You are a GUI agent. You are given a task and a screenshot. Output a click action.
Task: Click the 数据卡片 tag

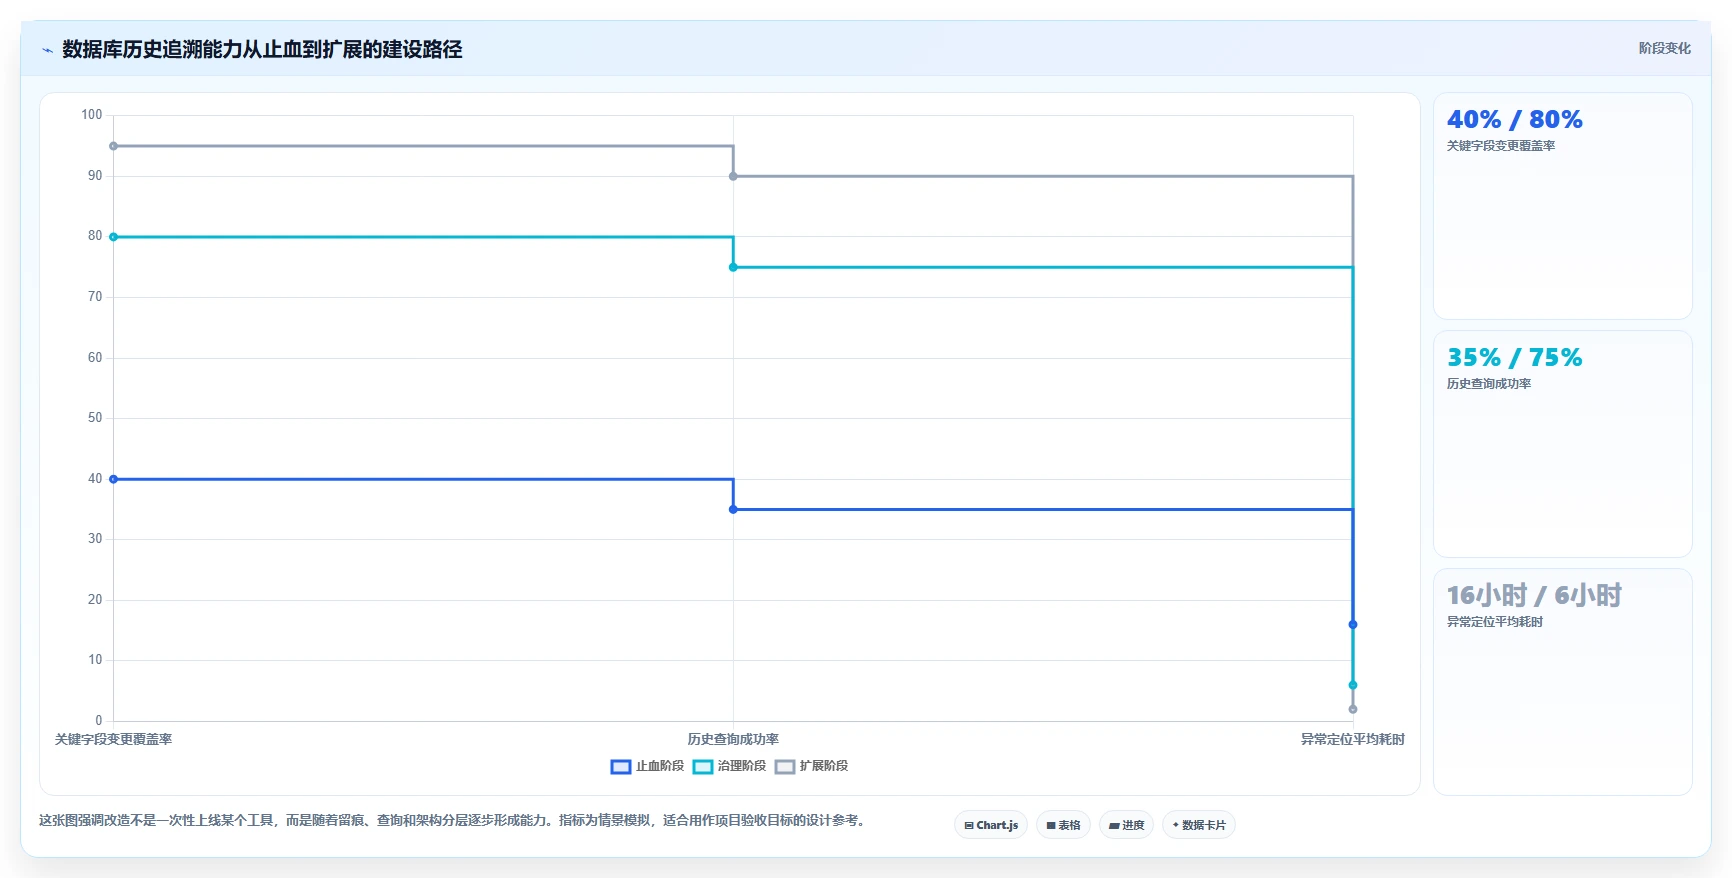1198,825
